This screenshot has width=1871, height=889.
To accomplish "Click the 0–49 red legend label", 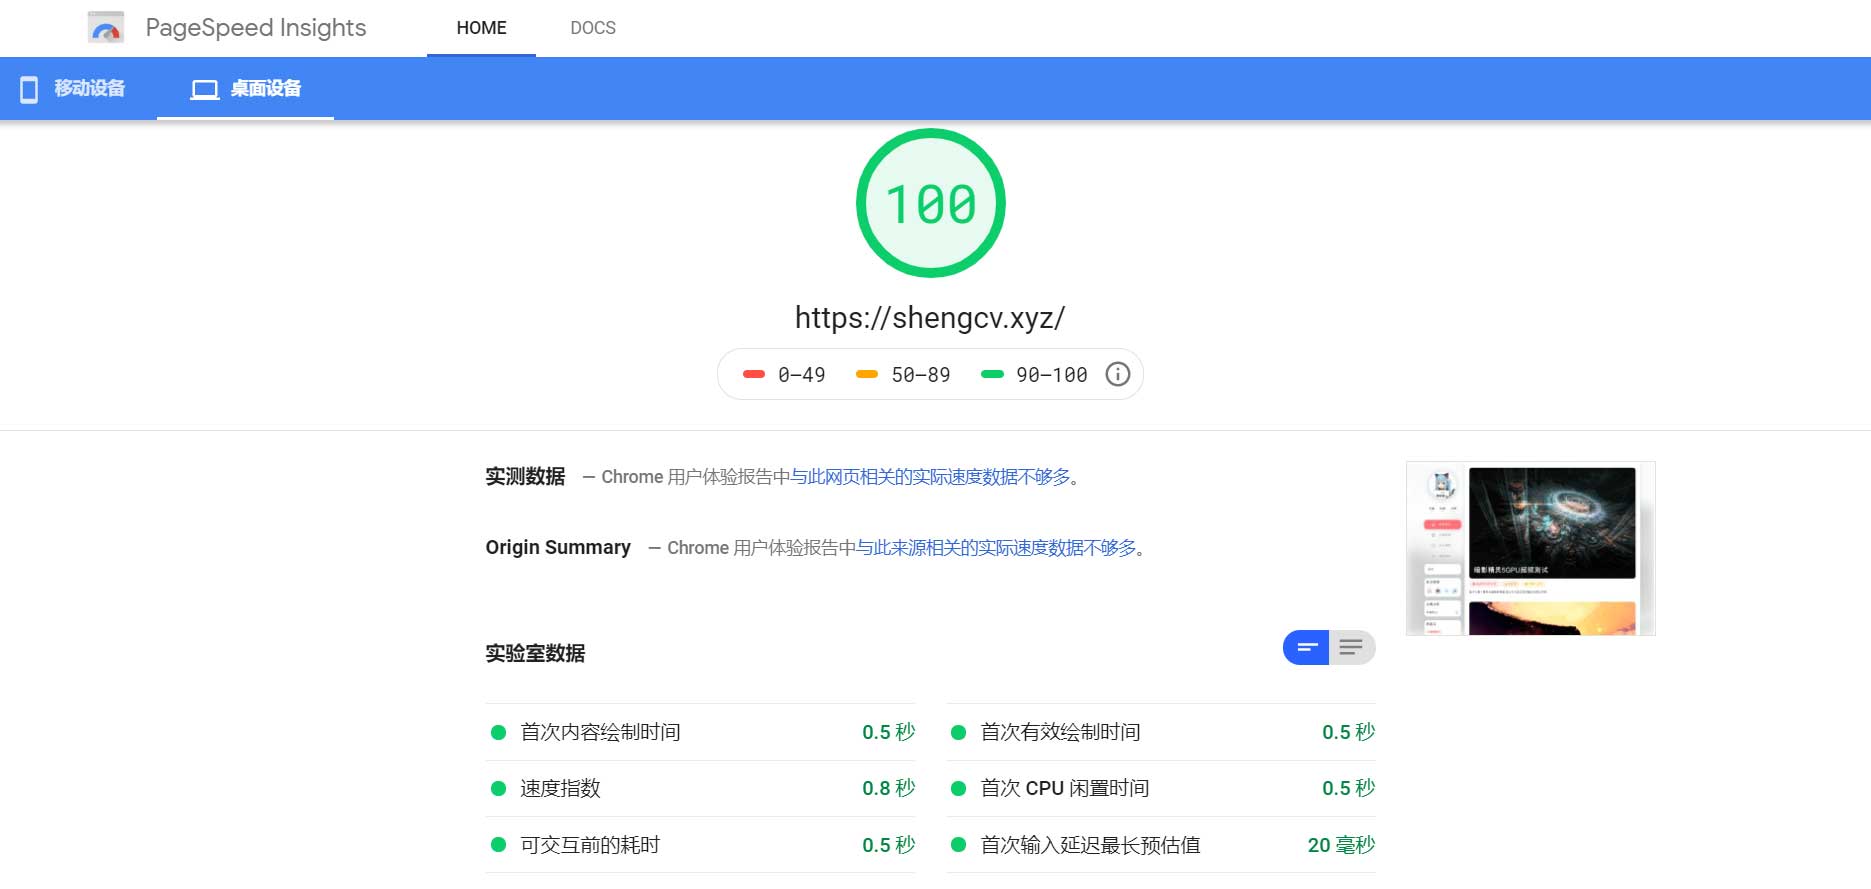I will (802, 375).
